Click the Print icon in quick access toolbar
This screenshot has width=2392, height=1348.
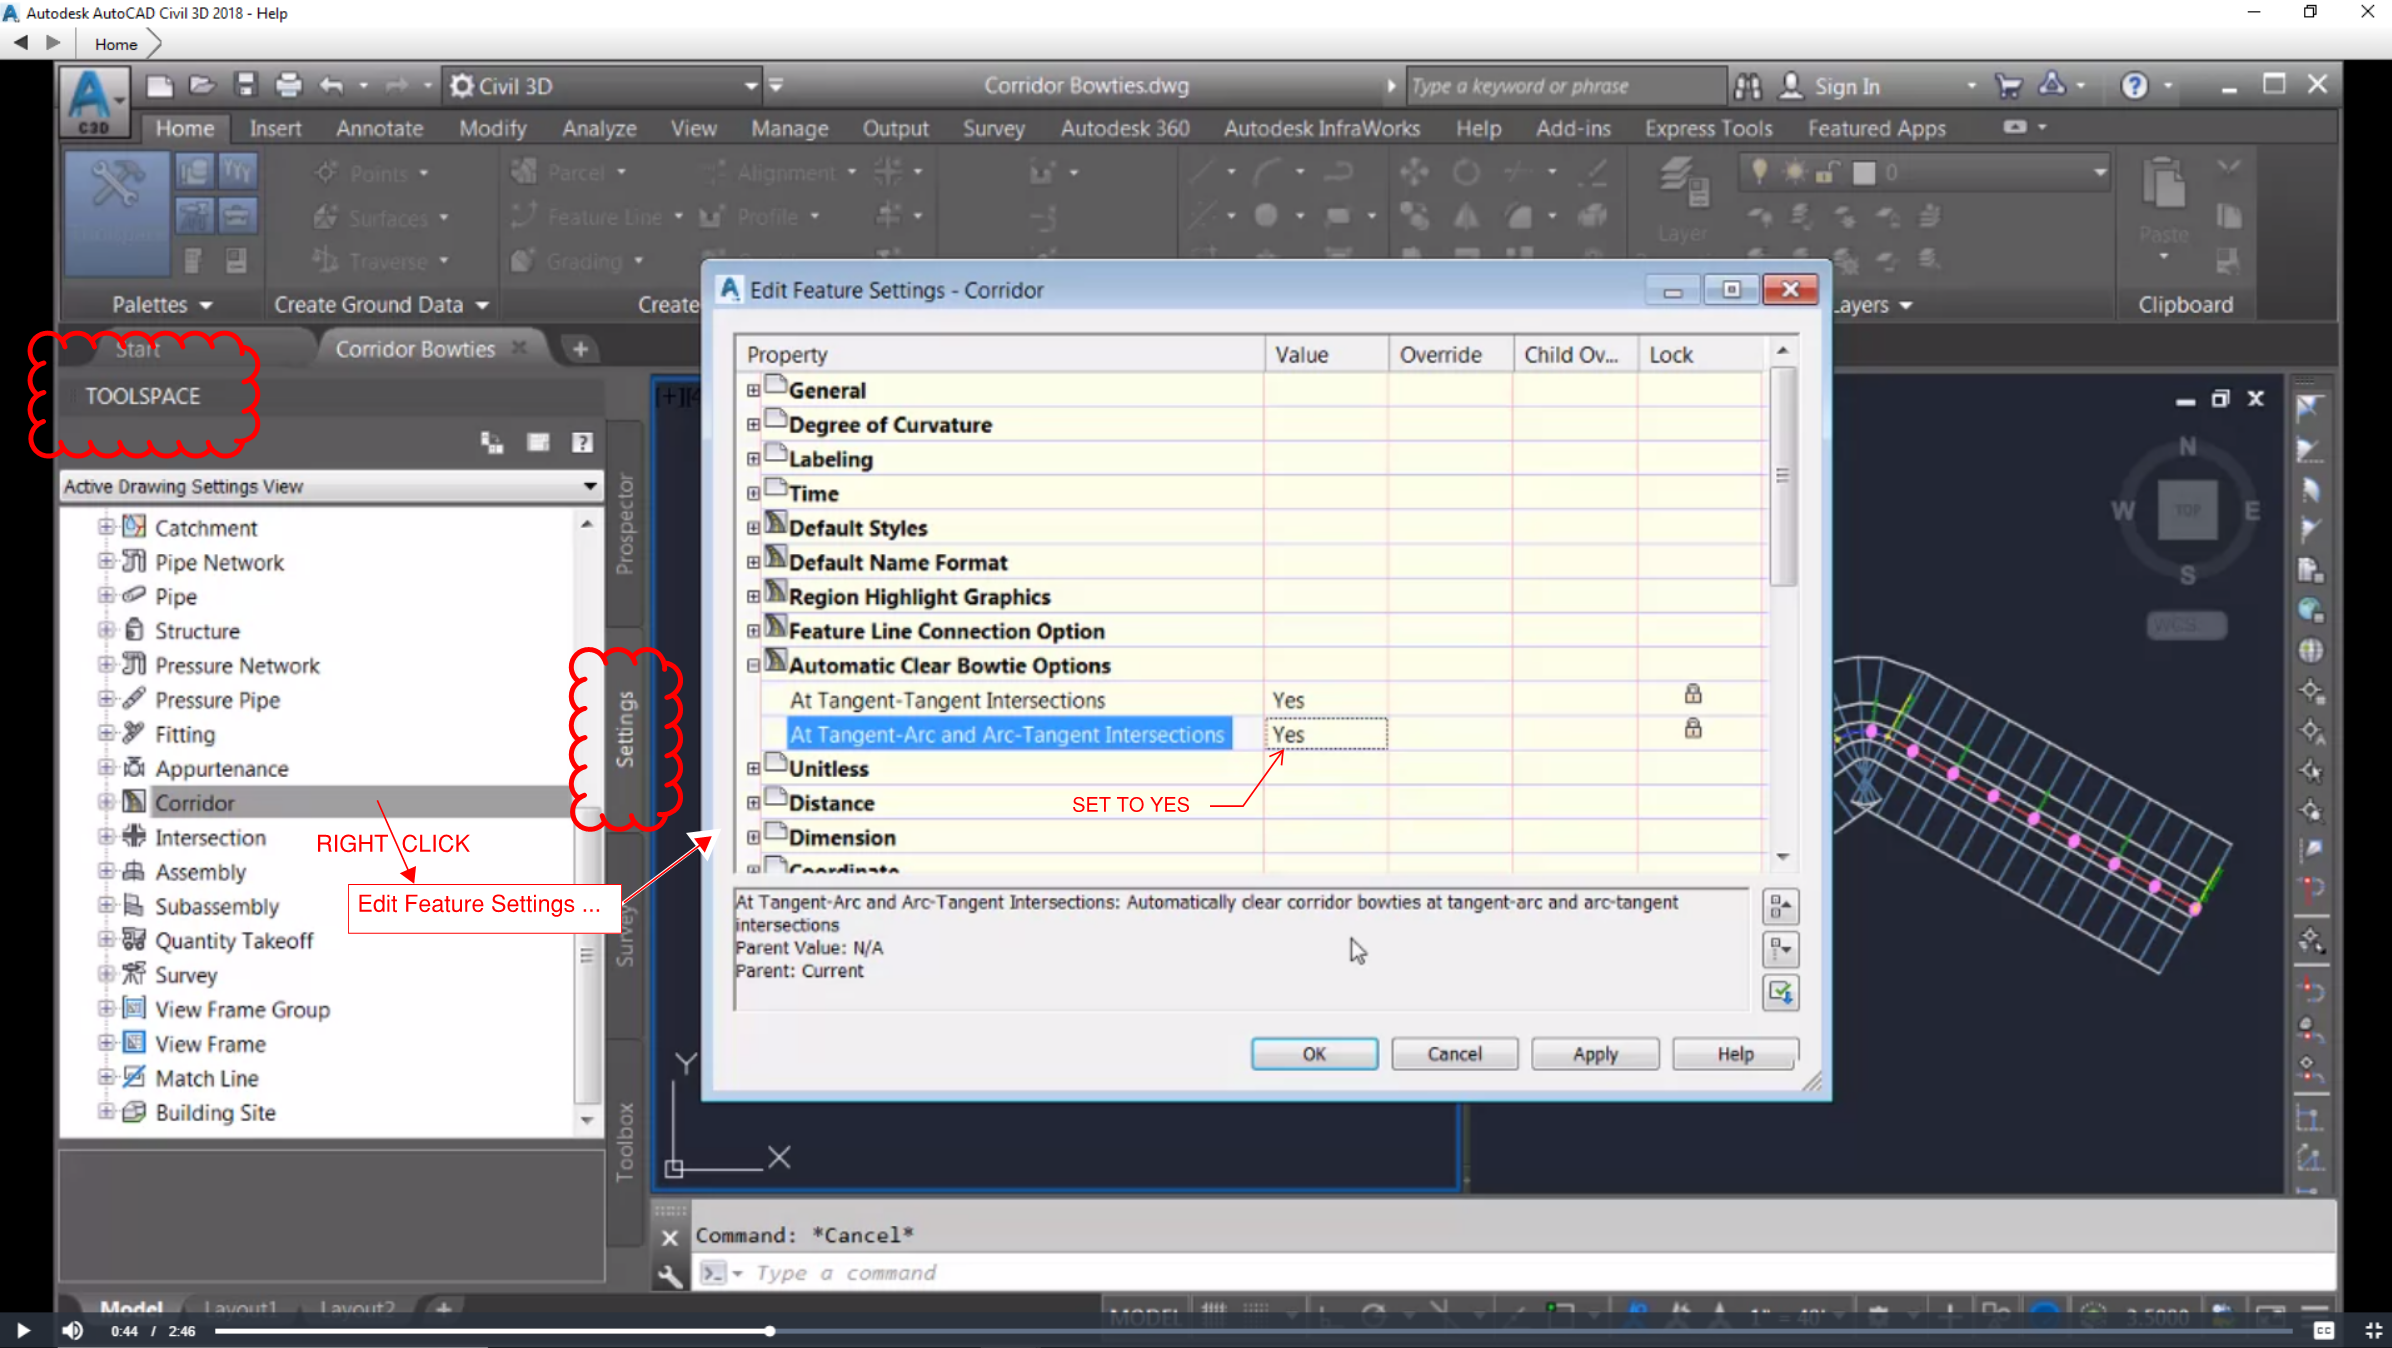[x=288, y=85]
